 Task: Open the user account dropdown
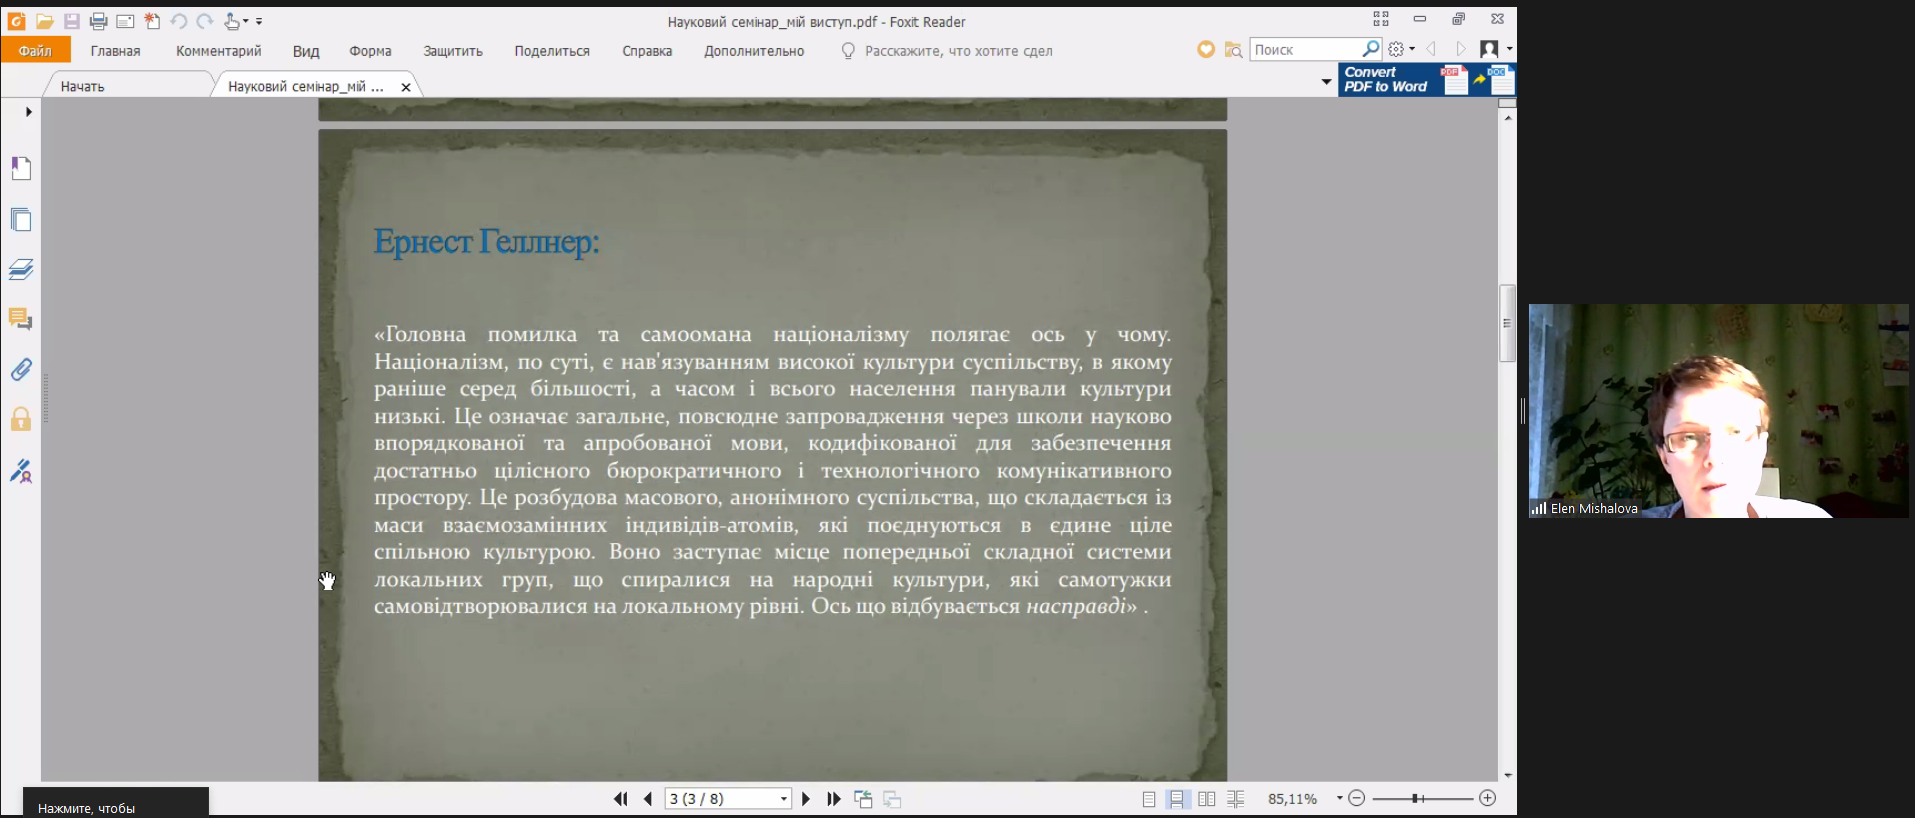pyautogui.click(x=1495, y=49)
